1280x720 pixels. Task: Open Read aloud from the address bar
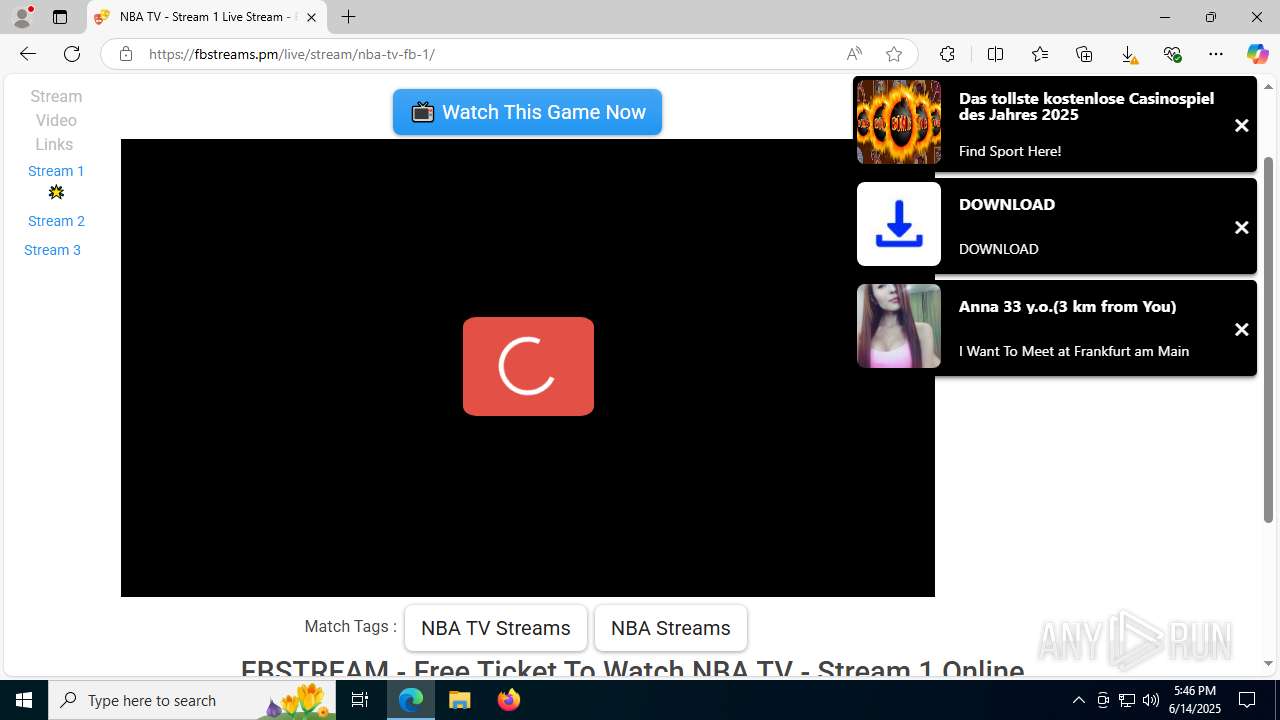[854, 54]
